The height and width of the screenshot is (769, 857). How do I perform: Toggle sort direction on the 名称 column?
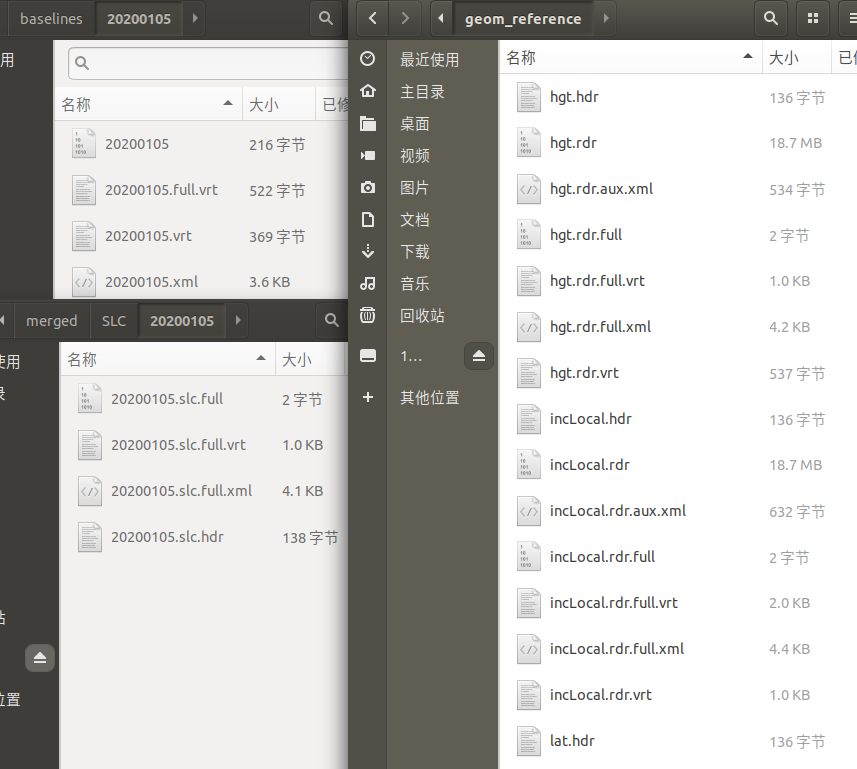[x=748, y=58]
